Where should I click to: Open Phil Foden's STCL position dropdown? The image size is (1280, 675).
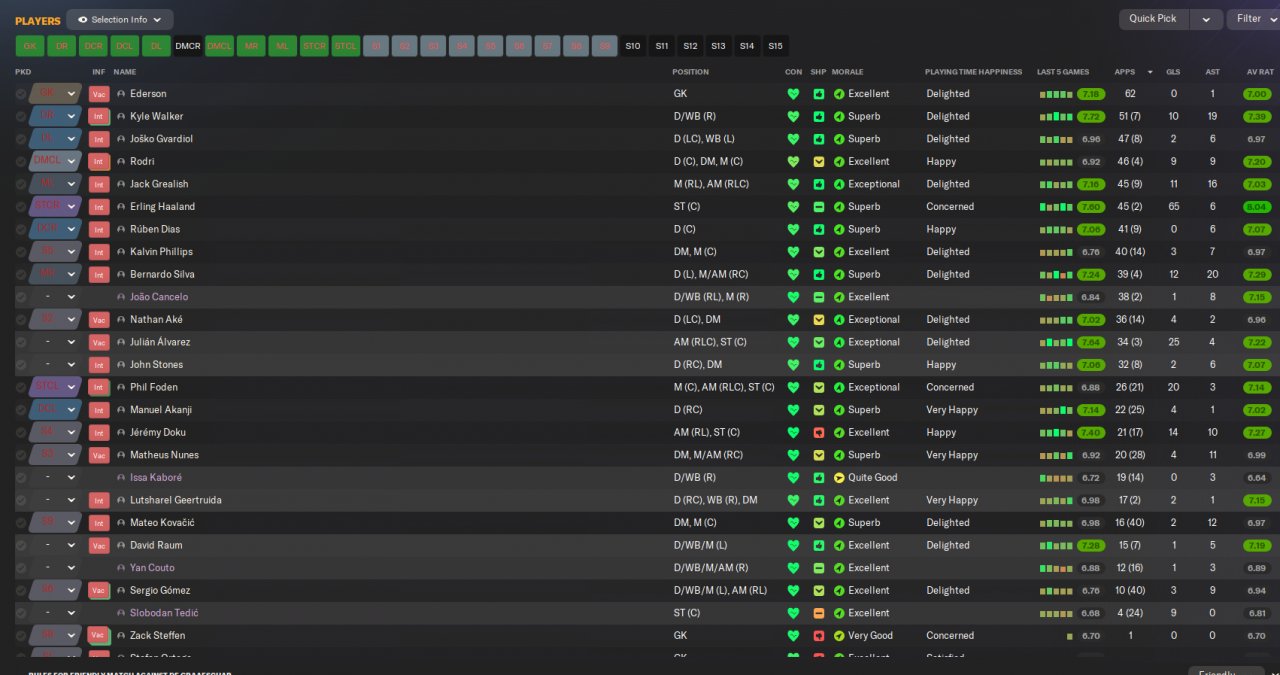55,388
